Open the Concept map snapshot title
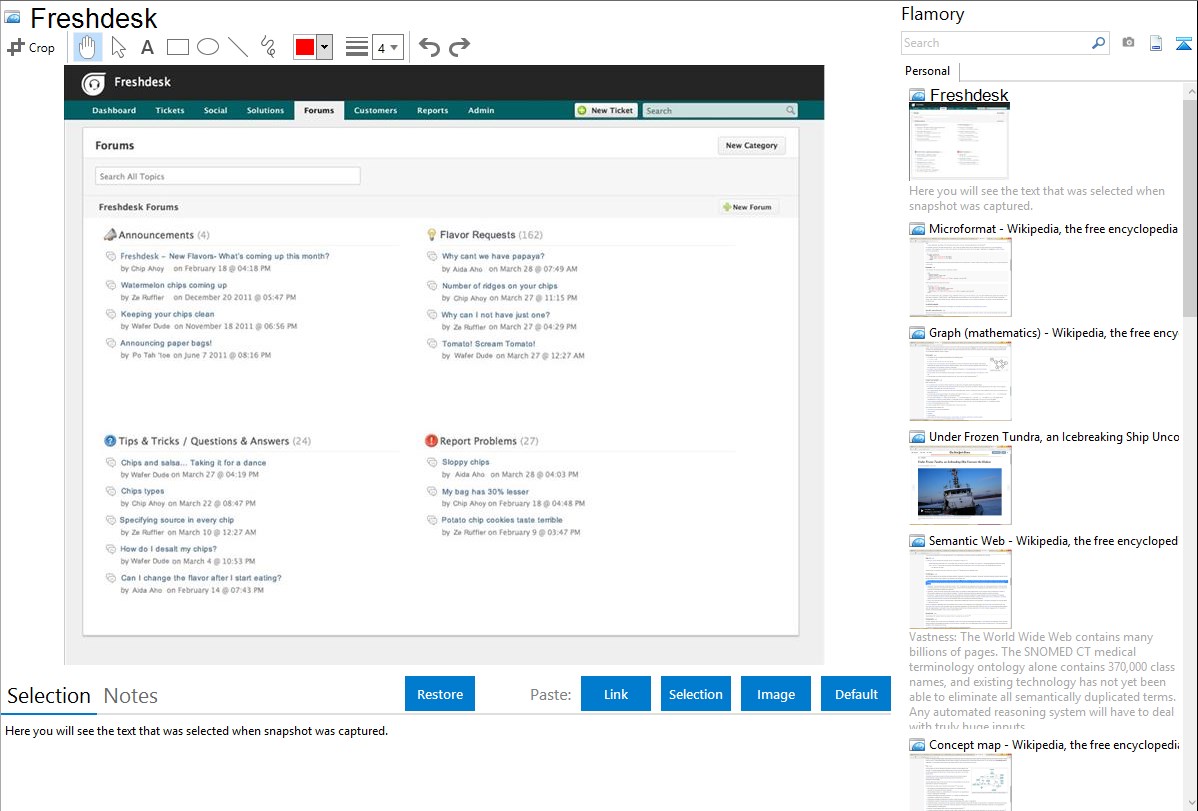 [x=1053, y=744]
